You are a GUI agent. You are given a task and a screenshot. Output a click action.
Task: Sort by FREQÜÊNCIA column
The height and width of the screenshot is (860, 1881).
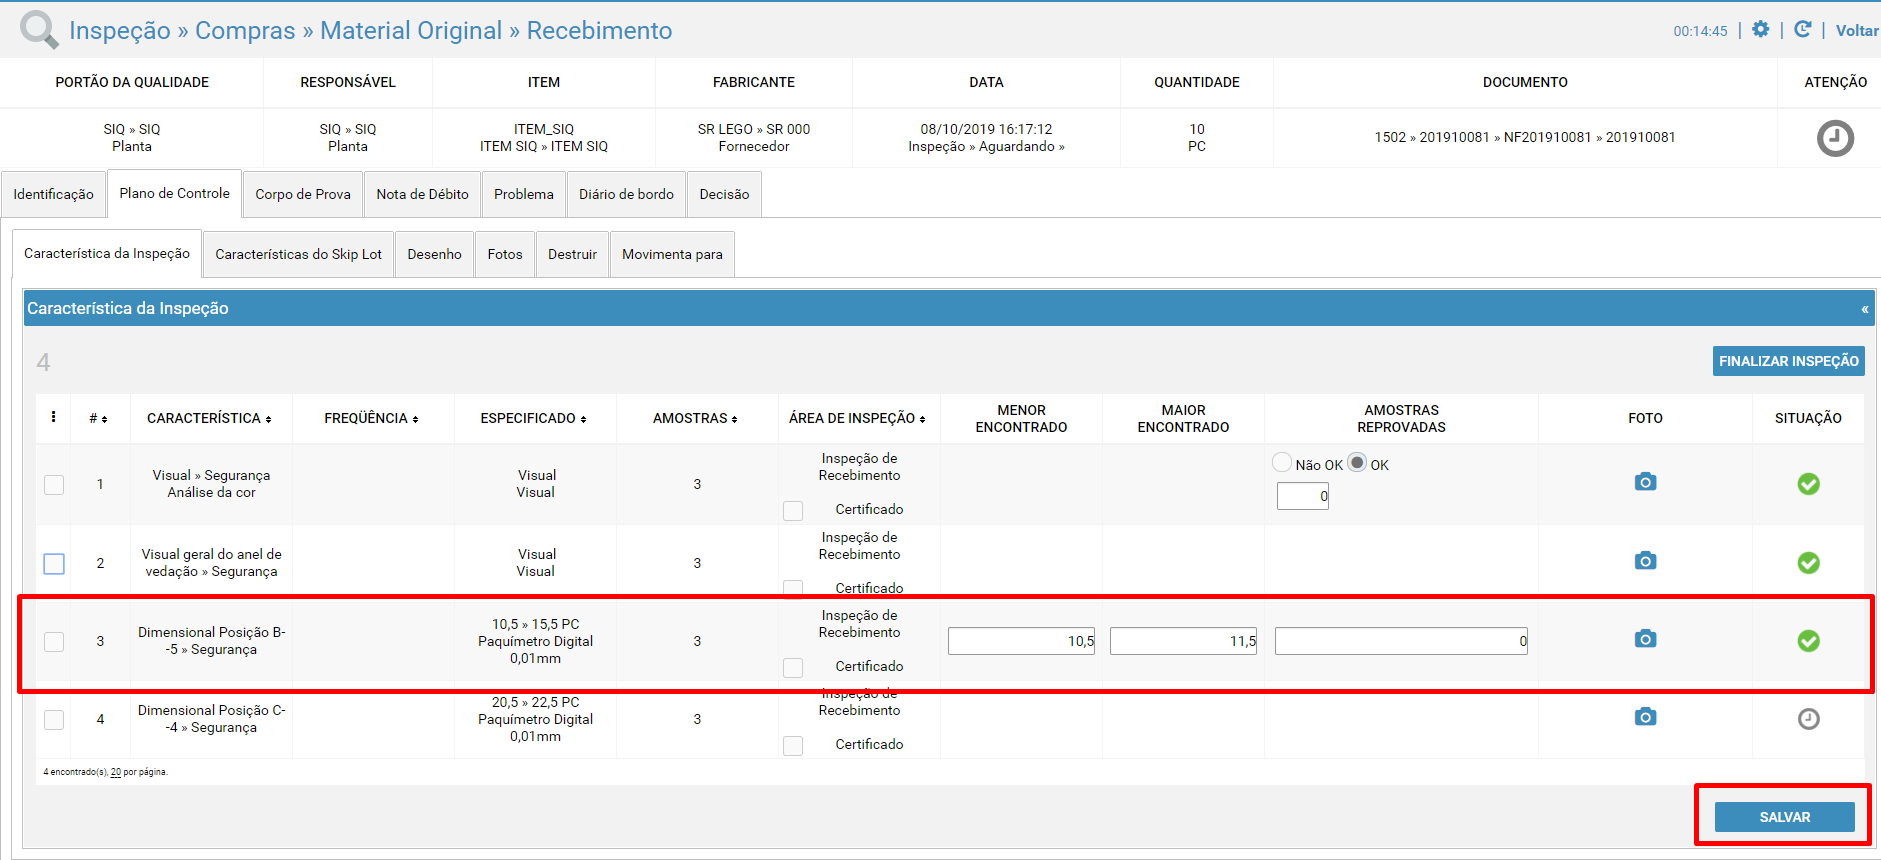(371, 418)
